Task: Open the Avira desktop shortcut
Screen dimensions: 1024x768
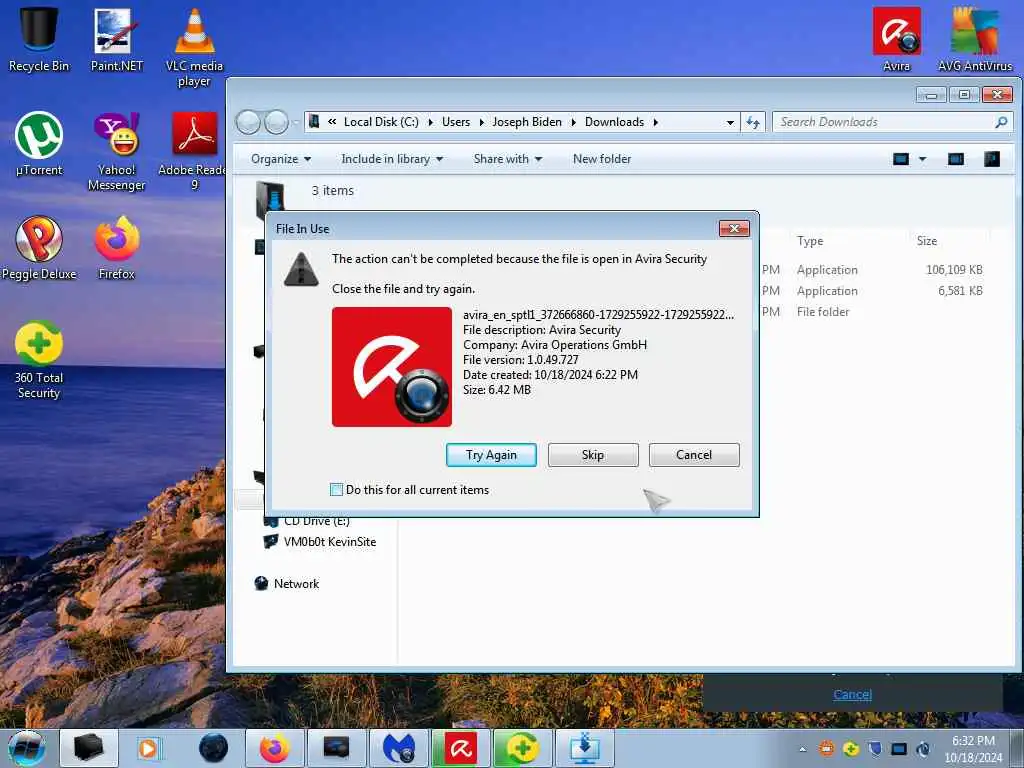Action: tap(896, 39)
